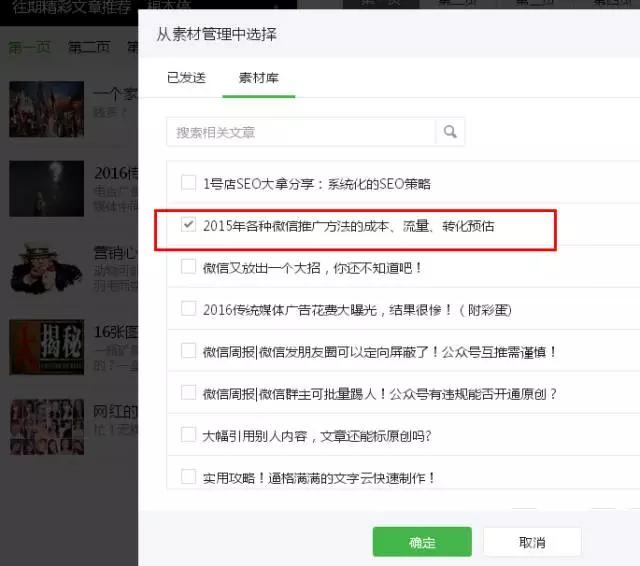Click title text 1号店SEO大拿分享：系统化的SEO策略
640x566 pixels.
point(317,184)
